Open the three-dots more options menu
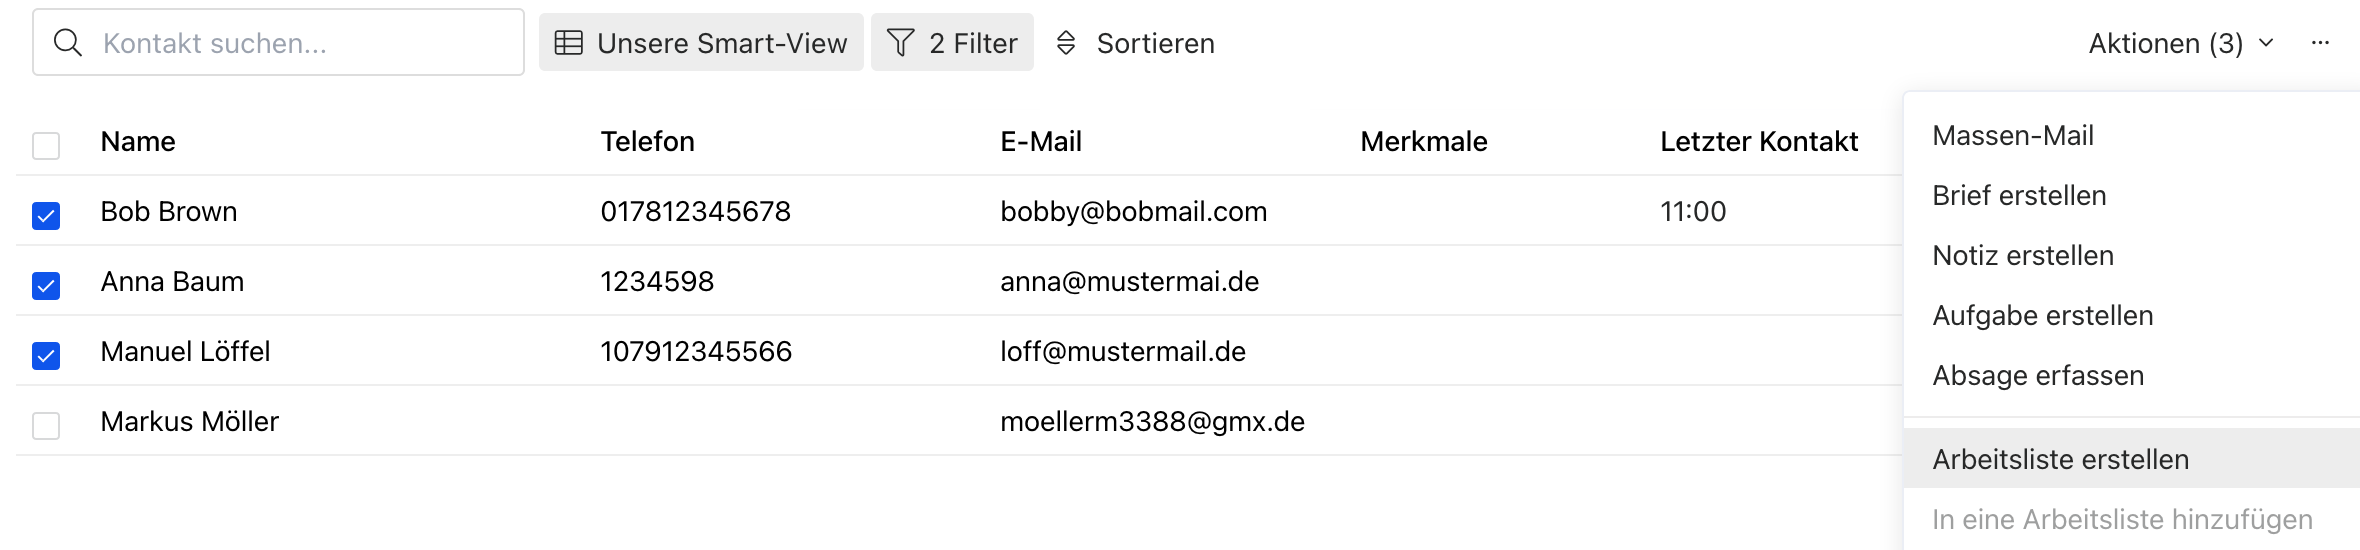 click(2320, 43)
